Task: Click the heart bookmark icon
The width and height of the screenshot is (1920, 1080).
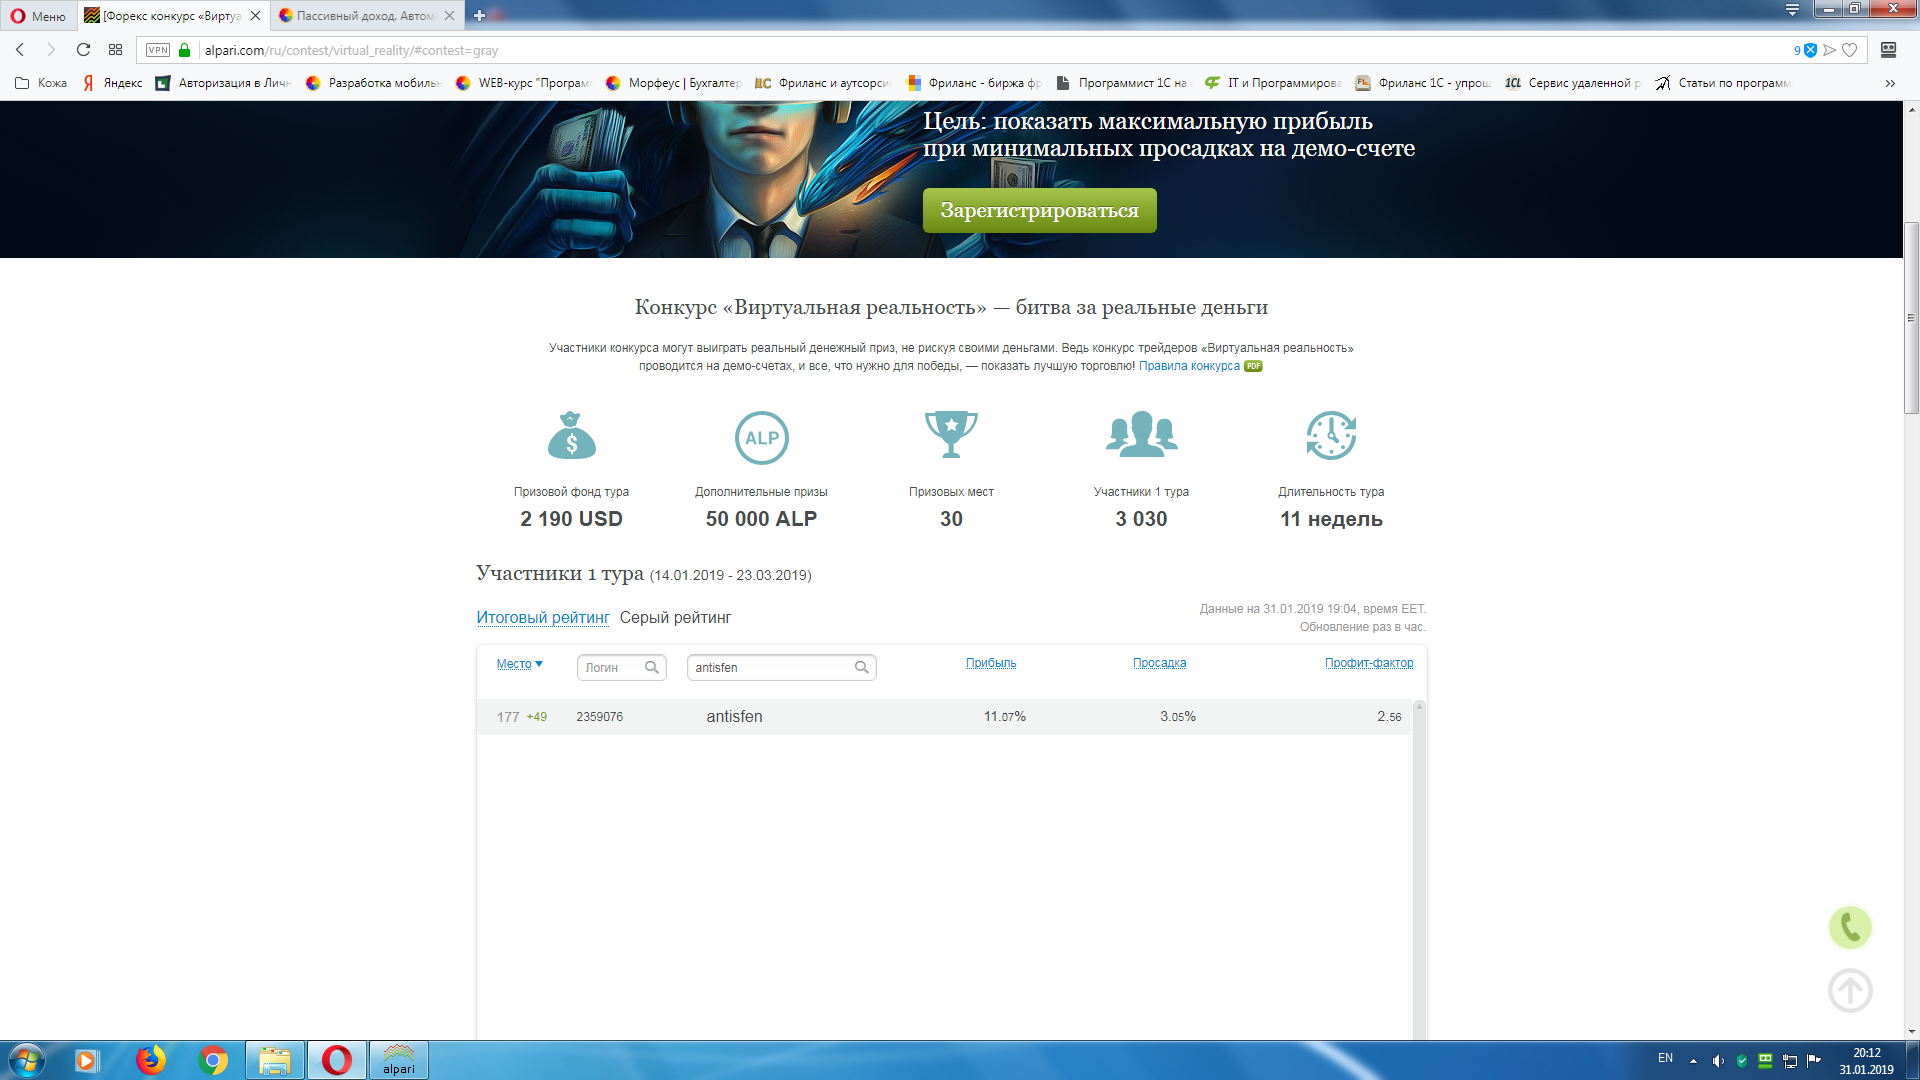Action: click(1850, 50)
